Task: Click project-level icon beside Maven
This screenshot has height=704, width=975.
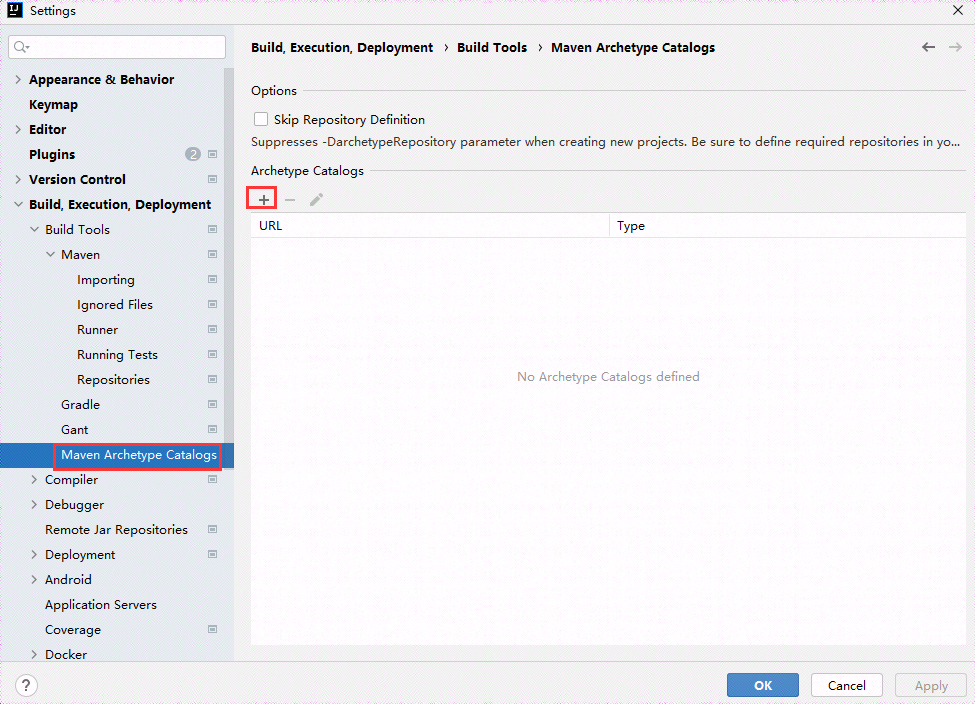Action: 213,254
